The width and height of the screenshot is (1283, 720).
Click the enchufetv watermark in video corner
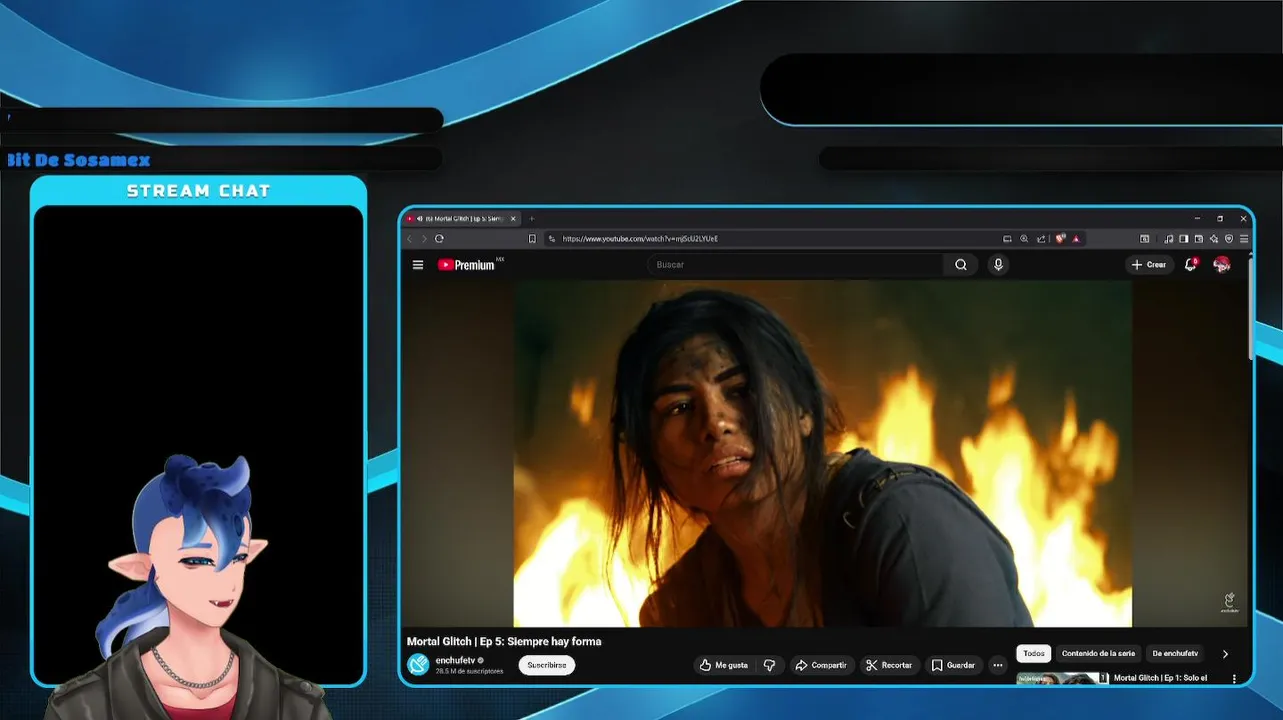[1229, 602]
